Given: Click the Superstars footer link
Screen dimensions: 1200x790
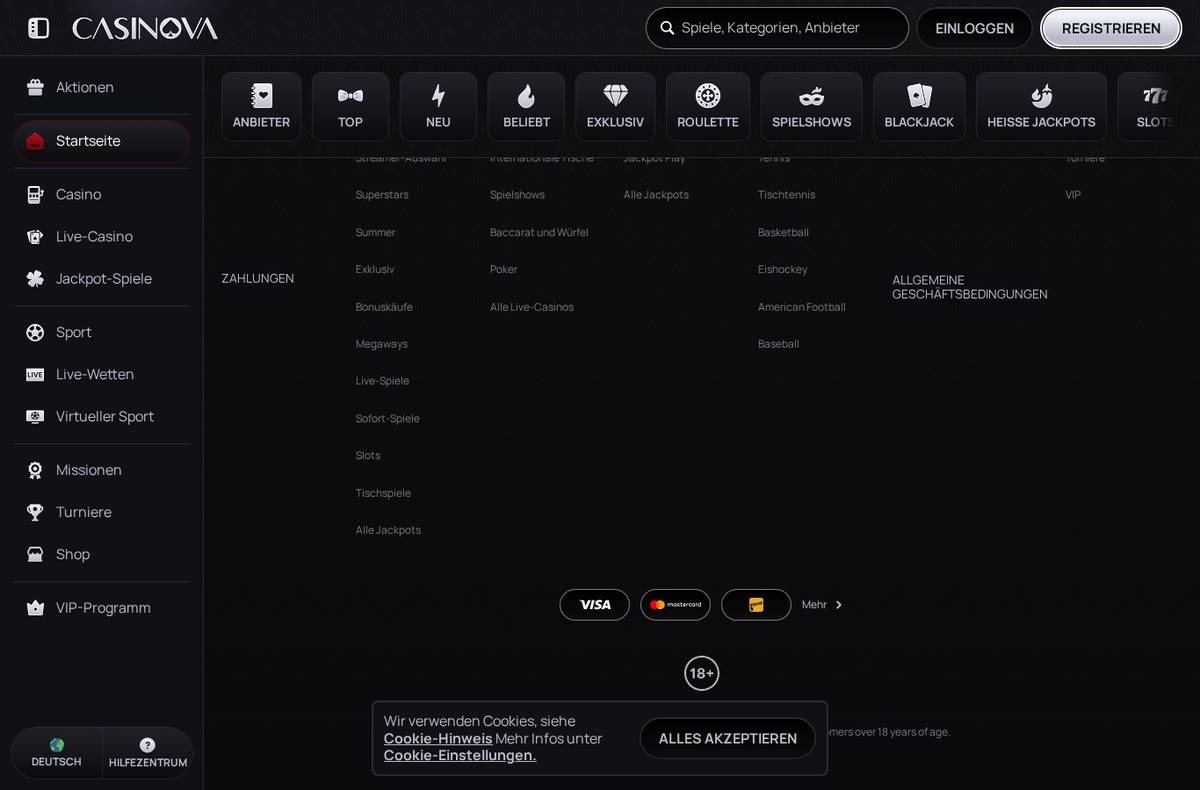Looking at the screenshot, I should [382, 195].
